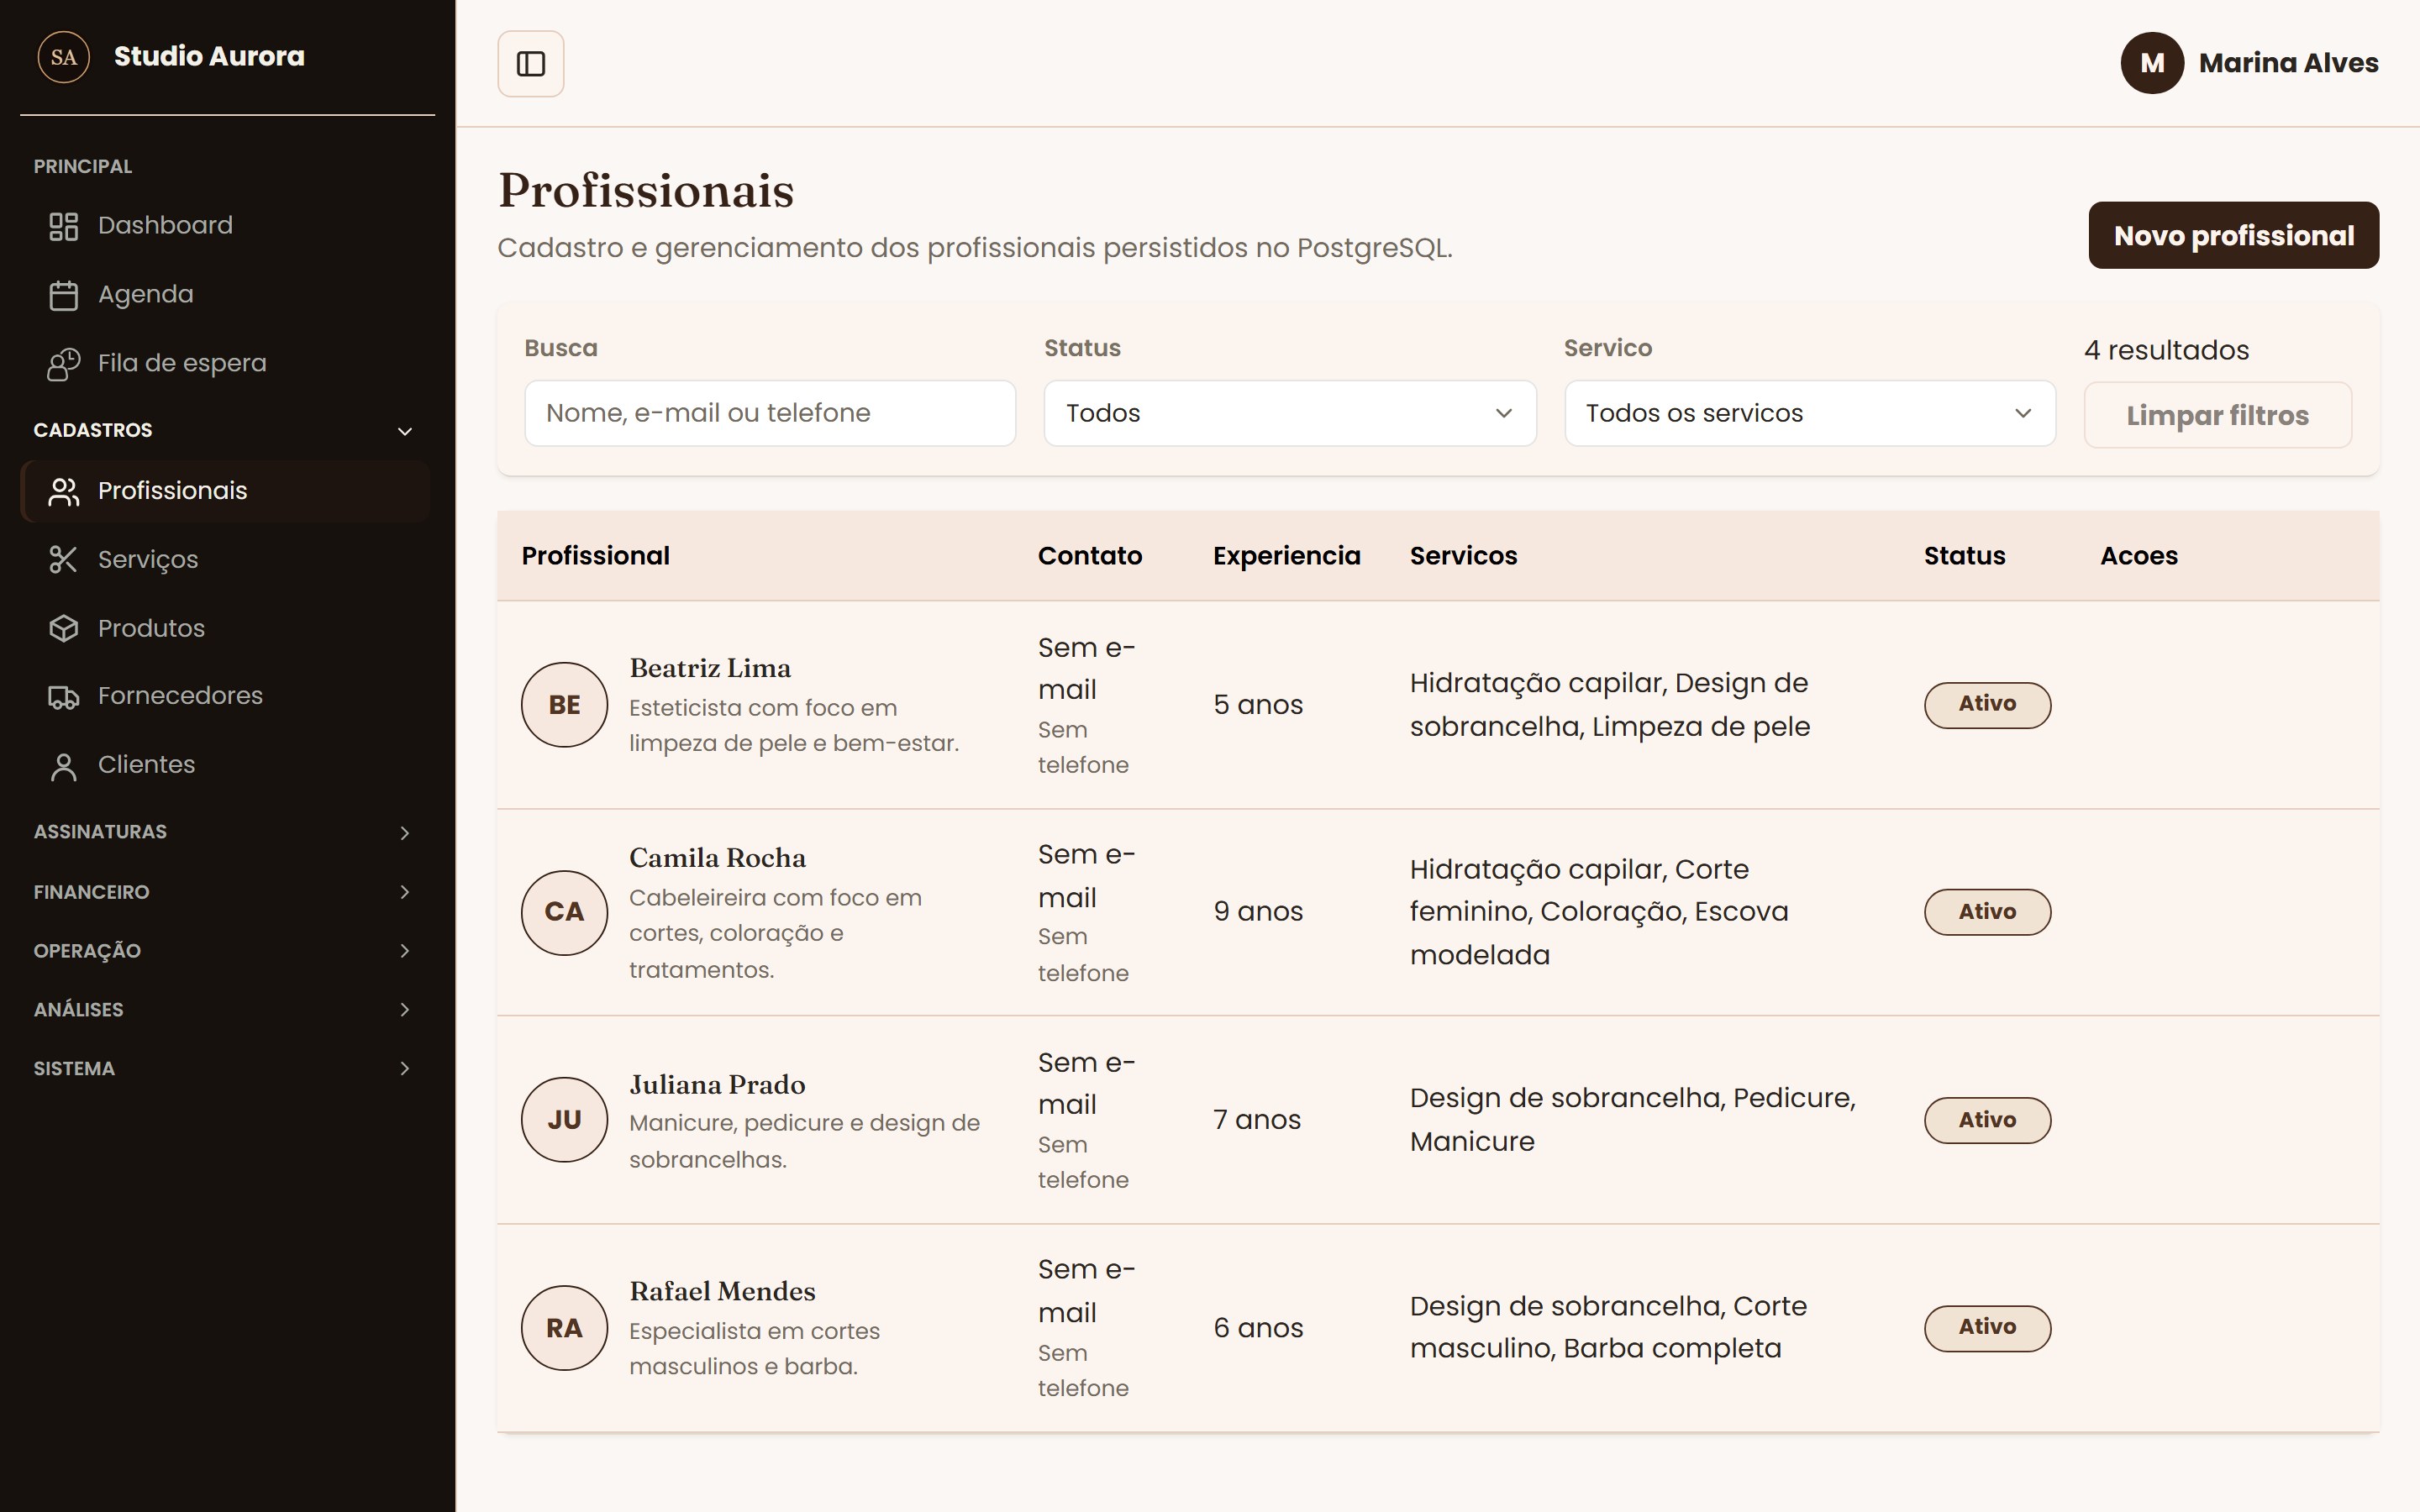The height and width of the screenshot is (1512, 2420).
Task: Click Camila Rocha's CA avatar
Action: tap(564, 912)
